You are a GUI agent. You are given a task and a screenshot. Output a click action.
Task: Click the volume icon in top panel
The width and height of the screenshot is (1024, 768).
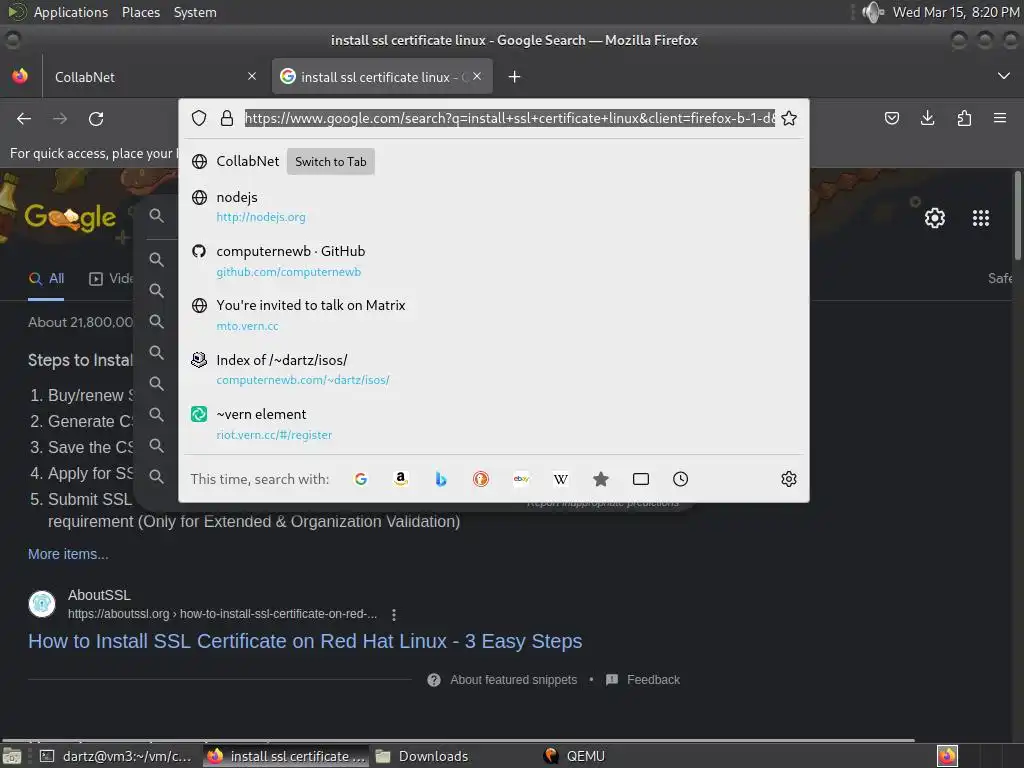coord(872,12)
